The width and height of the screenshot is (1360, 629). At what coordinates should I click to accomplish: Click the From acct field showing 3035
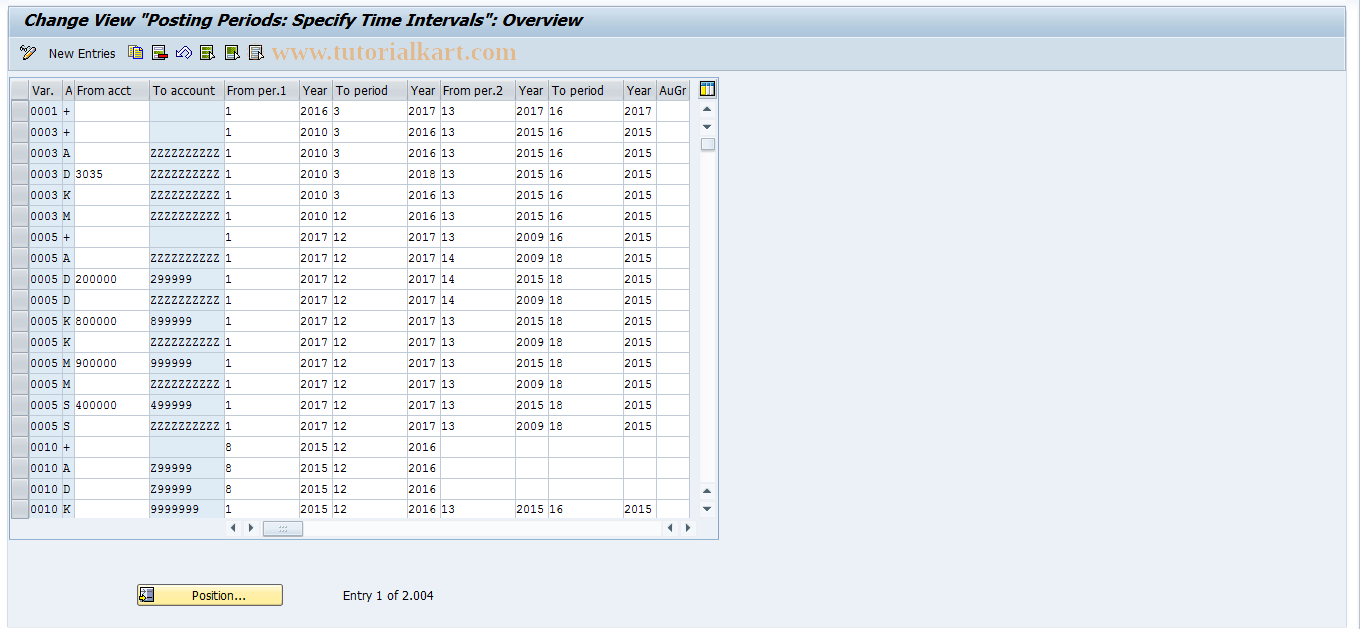tap(112, 174)
